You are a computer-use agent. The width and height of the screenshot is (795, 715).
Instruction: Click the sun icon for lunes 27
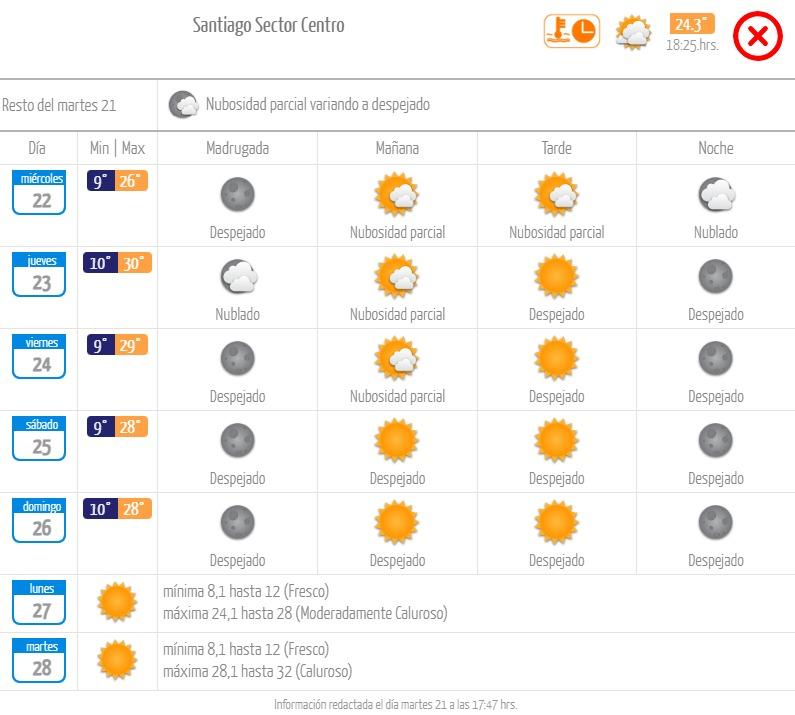coord(117,602)
